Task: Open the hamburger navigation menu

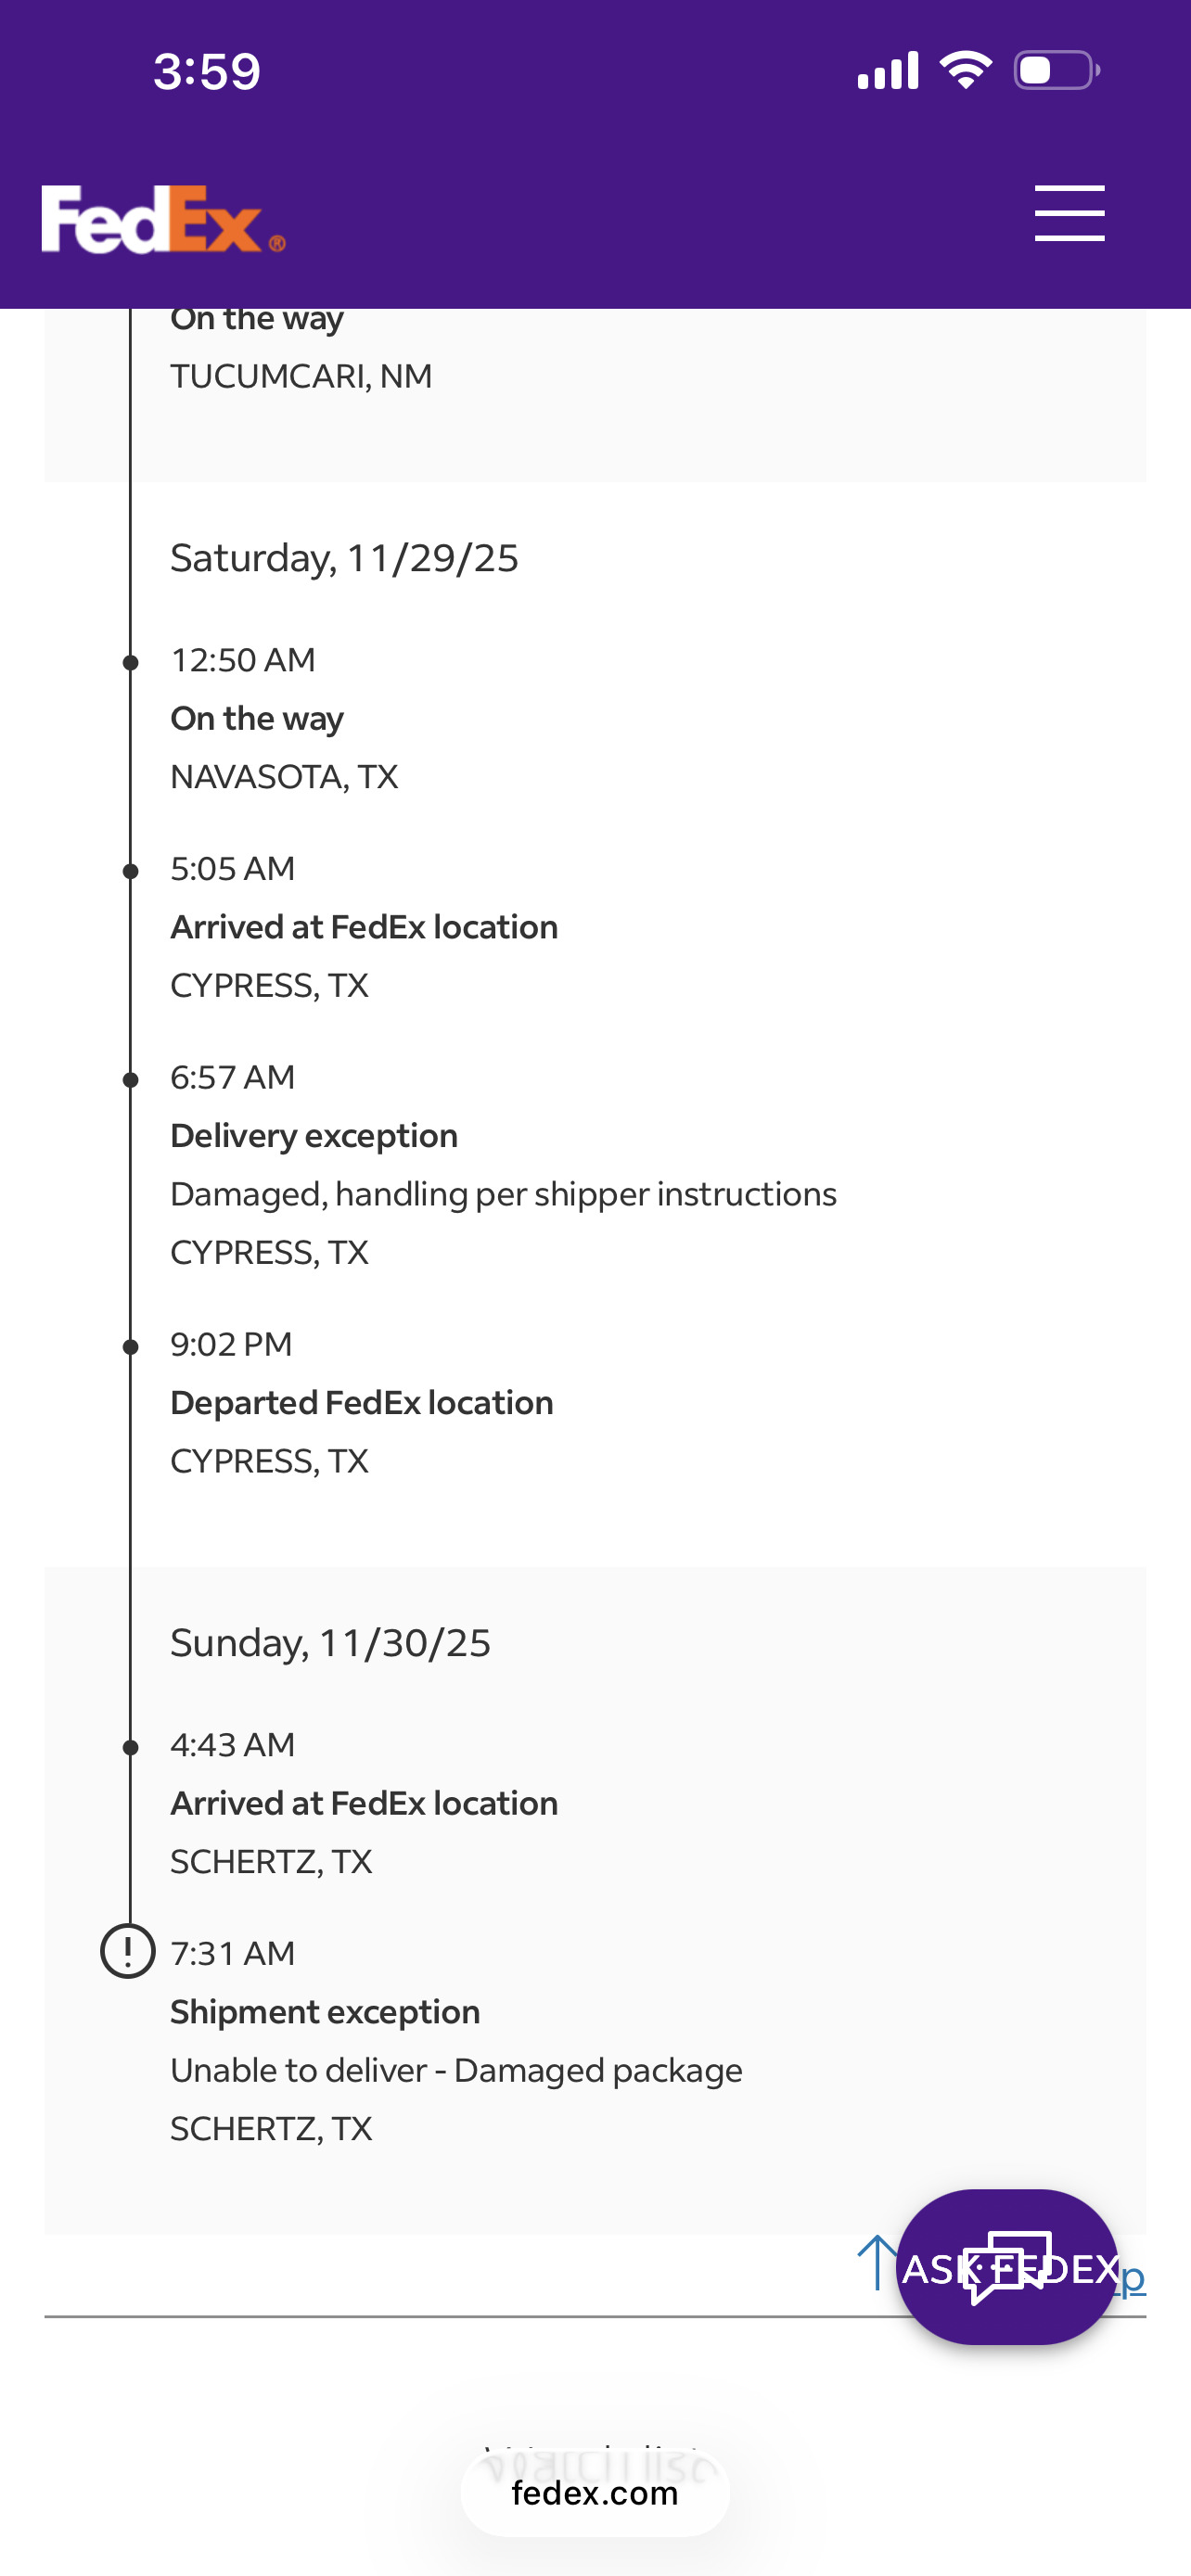Action: coord(1069,213)
